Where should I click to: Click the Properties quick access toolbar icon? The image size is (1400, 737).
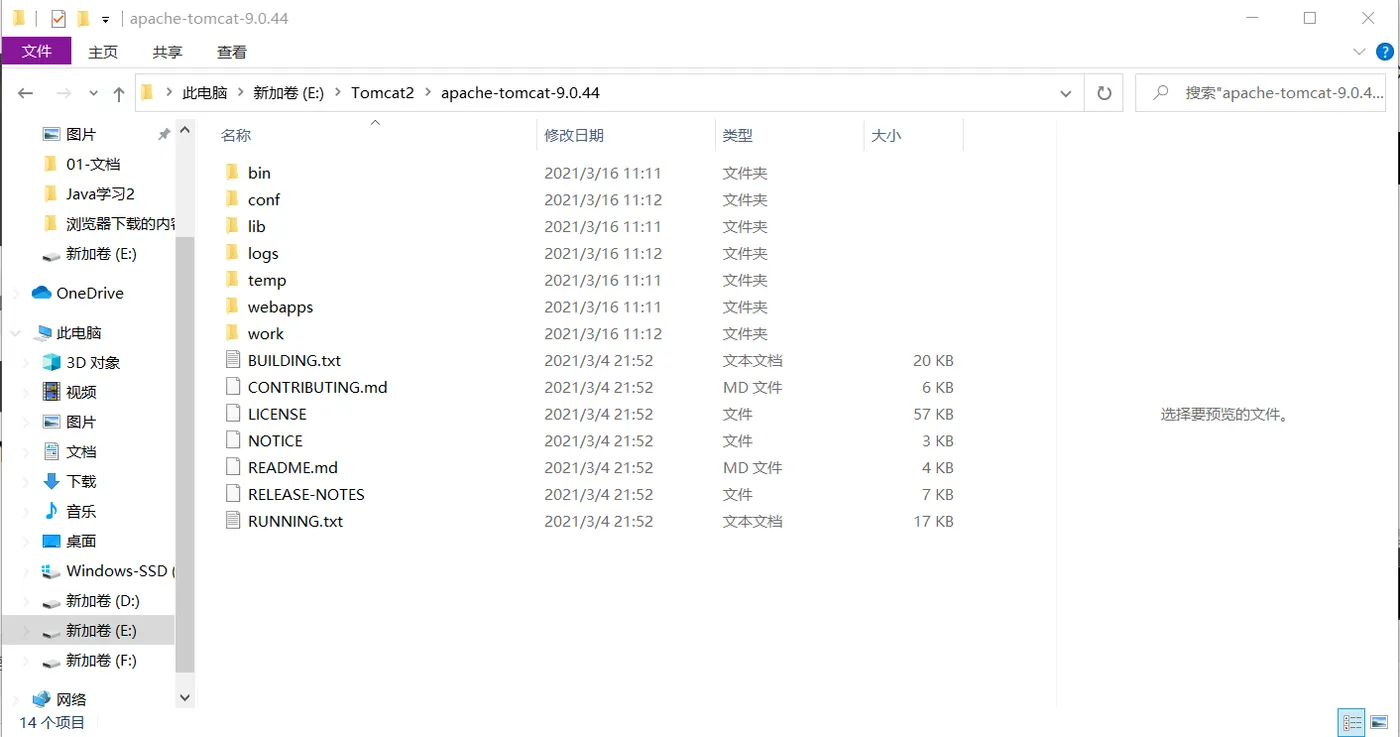point(58,18)
